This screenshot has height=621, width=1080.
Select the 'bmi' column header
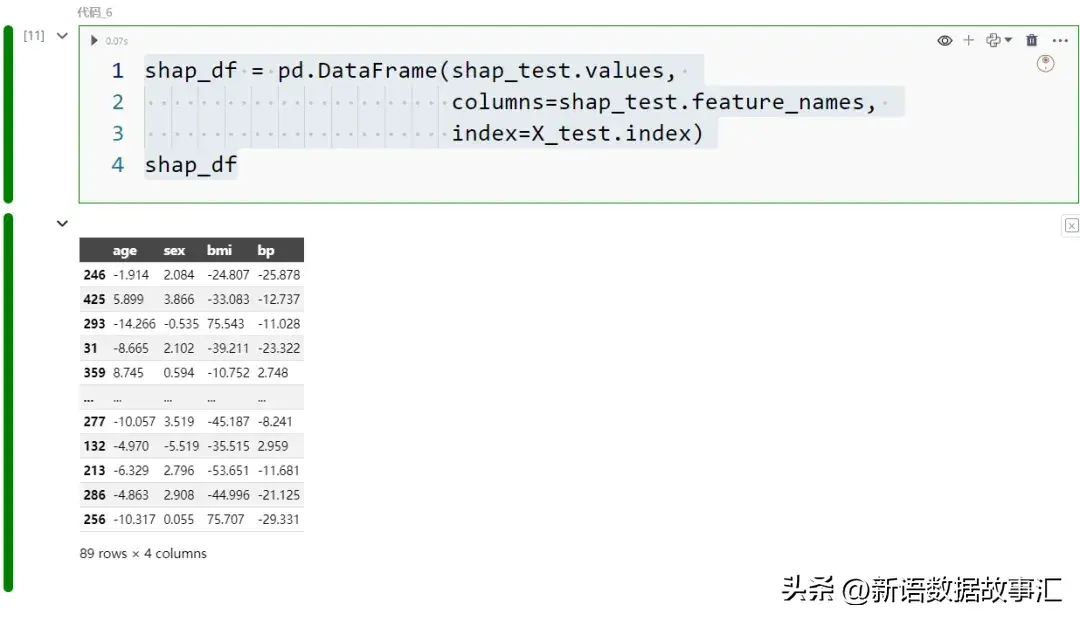[x=218, y=251]
